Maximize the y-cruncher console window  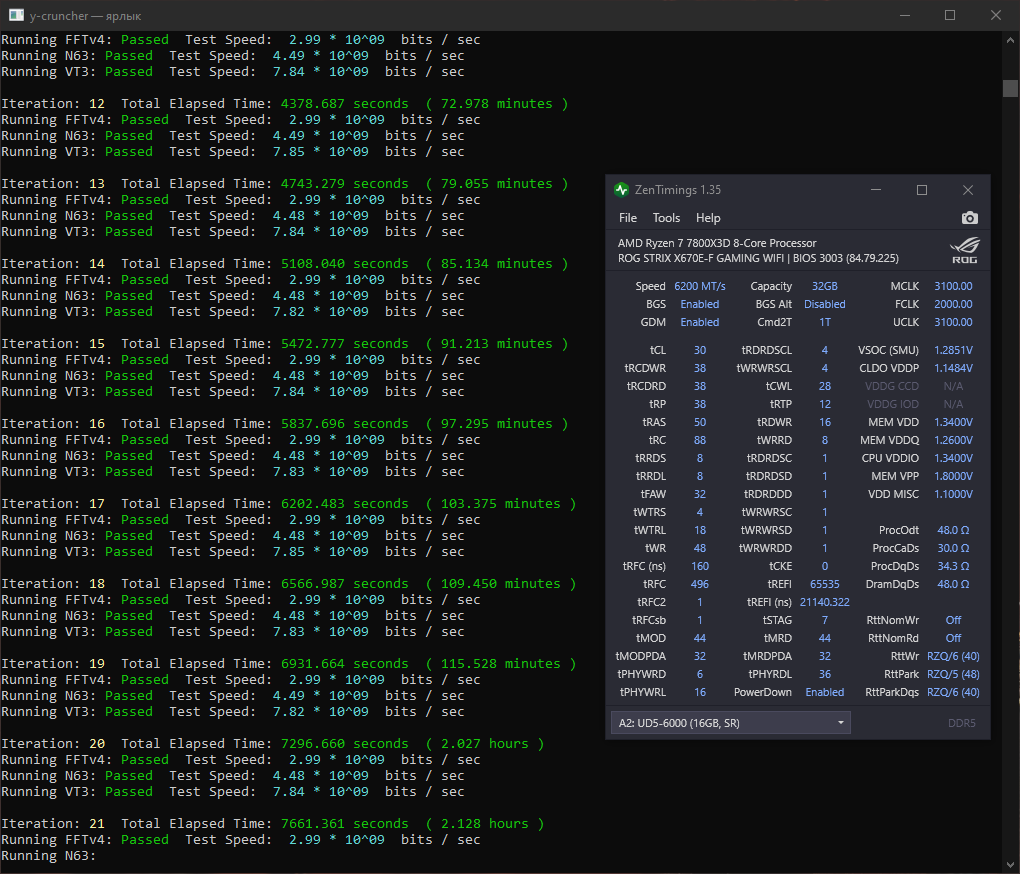[950, 15]
